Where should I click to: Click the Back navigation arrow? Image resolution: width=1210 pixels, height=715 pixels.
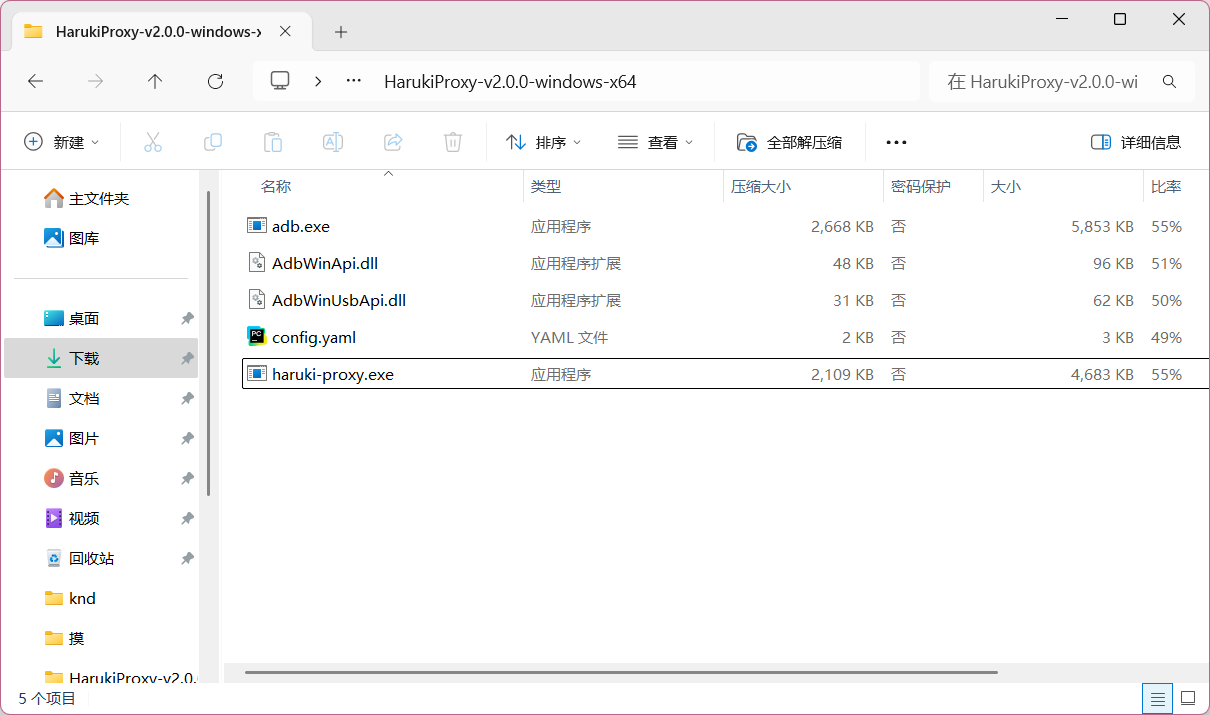click(x=36, y=82)
